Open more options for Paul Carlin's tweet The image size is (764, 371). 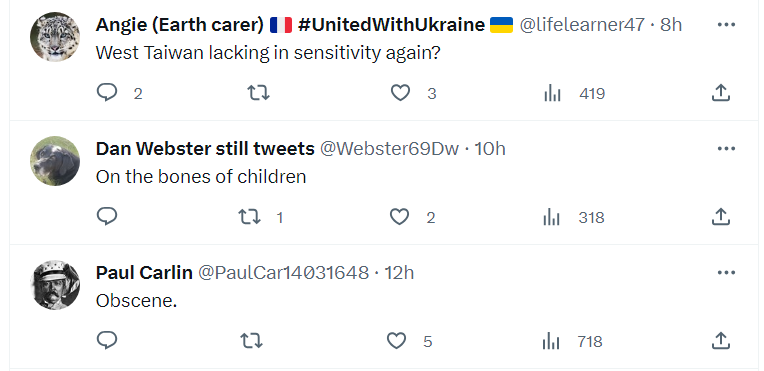726,272
